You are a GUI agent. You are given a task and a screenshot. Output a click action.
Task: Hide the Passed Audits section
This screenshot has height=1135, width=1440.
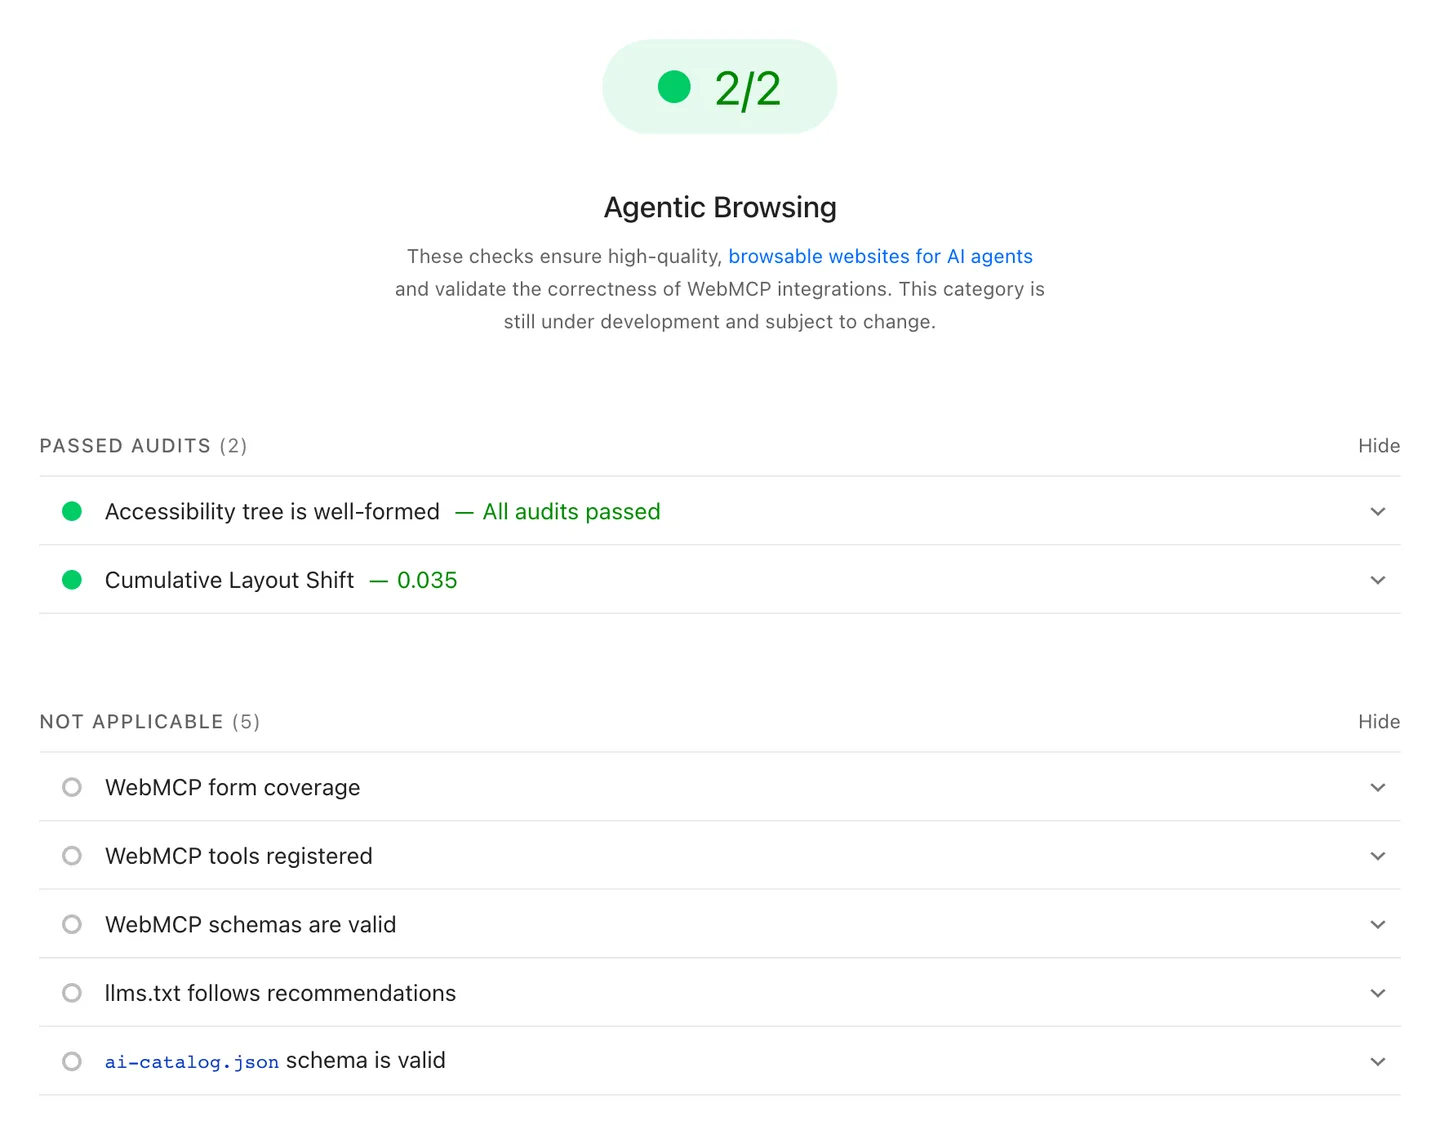1378,446
